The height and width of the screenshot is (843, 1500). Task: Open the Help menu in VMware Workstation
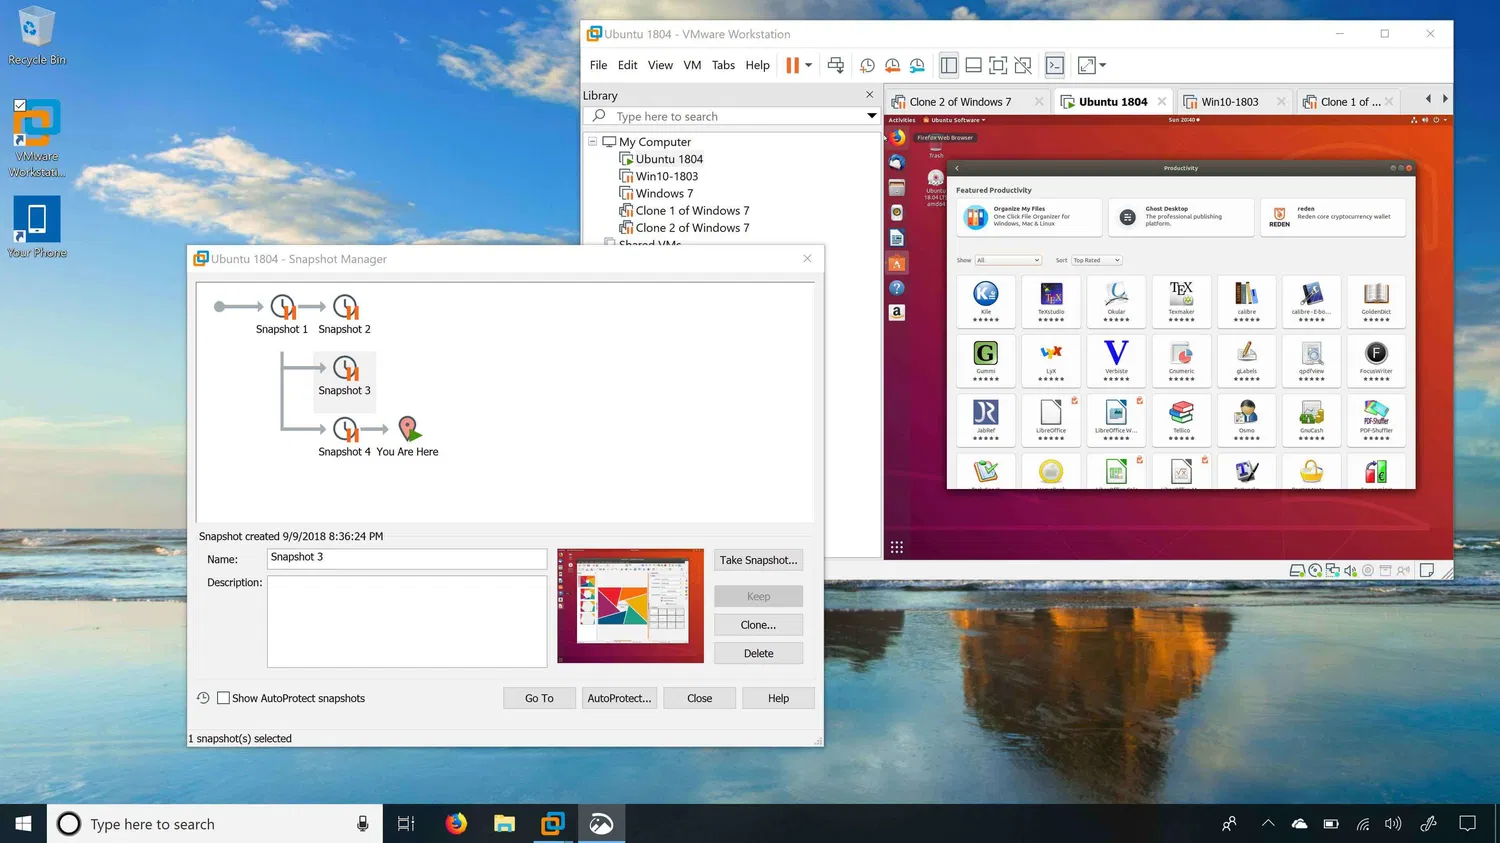[x=757, y=65]
